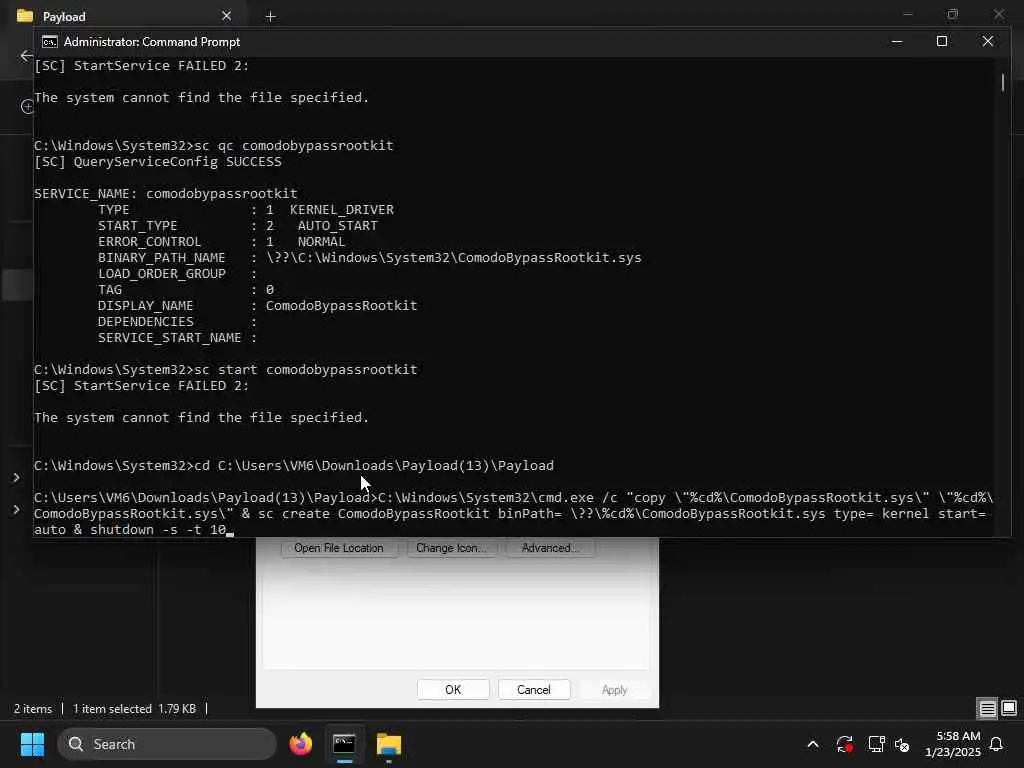Image resolution: width=1024 pixels, height=768 pixels.
Task: Click the Open File Location button
Action: tap(338, 548)
